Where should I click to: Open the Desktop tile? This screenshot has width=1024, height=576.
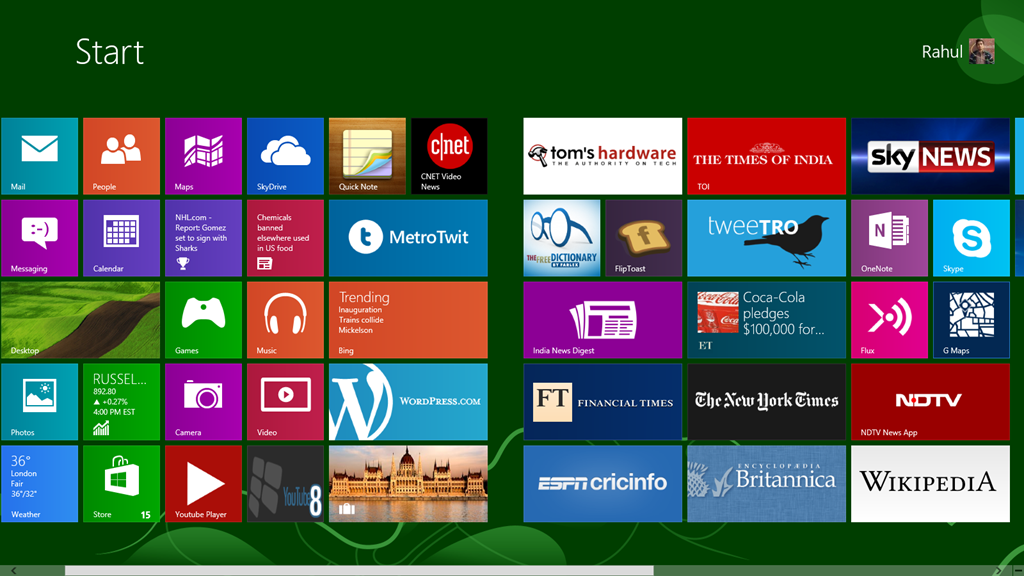[80, 320]
